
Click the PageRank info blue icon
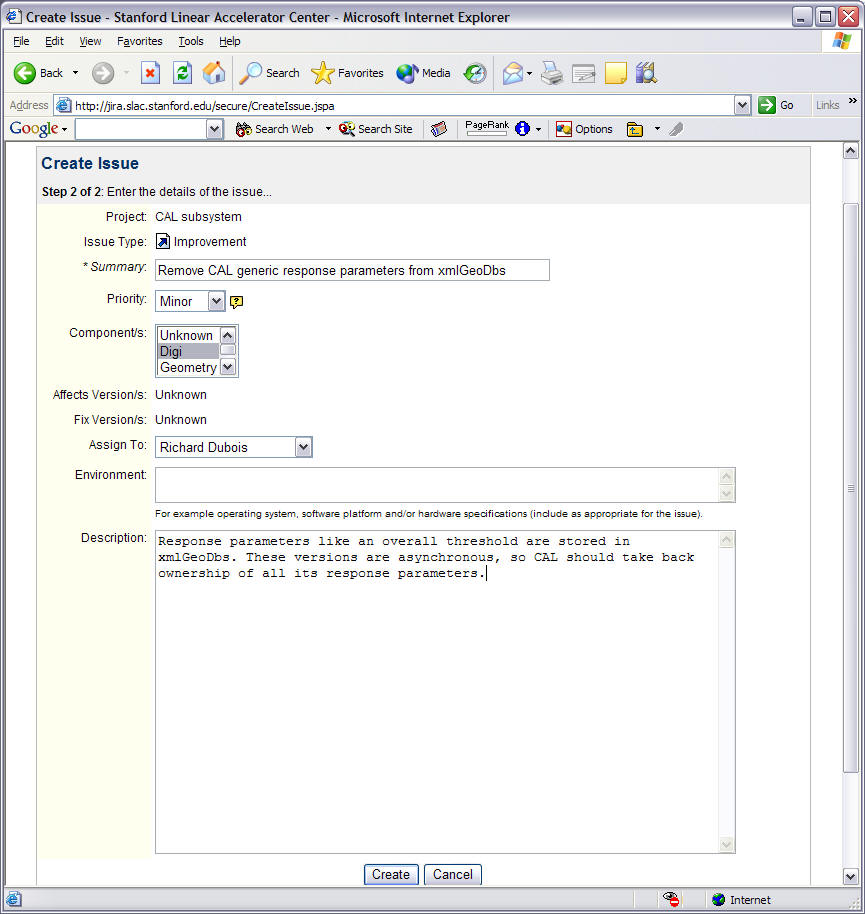coord(522,129)
